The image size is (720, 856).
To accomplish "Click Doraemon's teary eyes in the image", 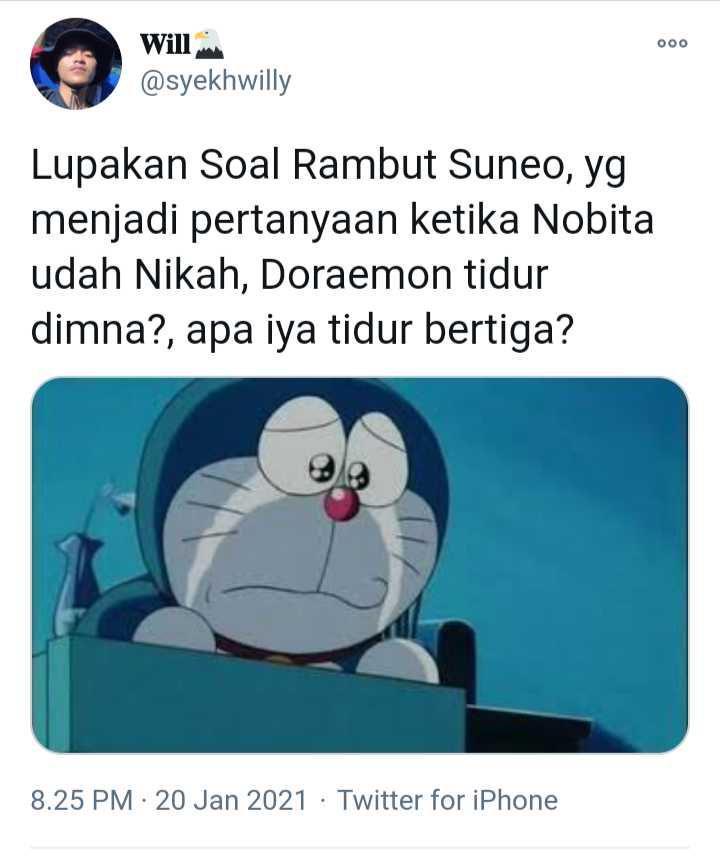I will click(x=334, y=449).
